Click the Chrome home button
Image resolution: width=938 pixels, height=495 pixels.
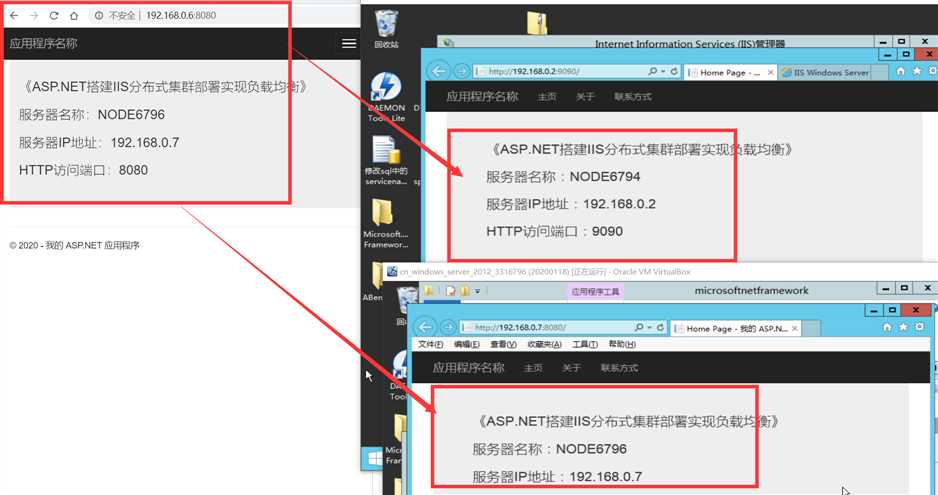click(x=74, y=16)
